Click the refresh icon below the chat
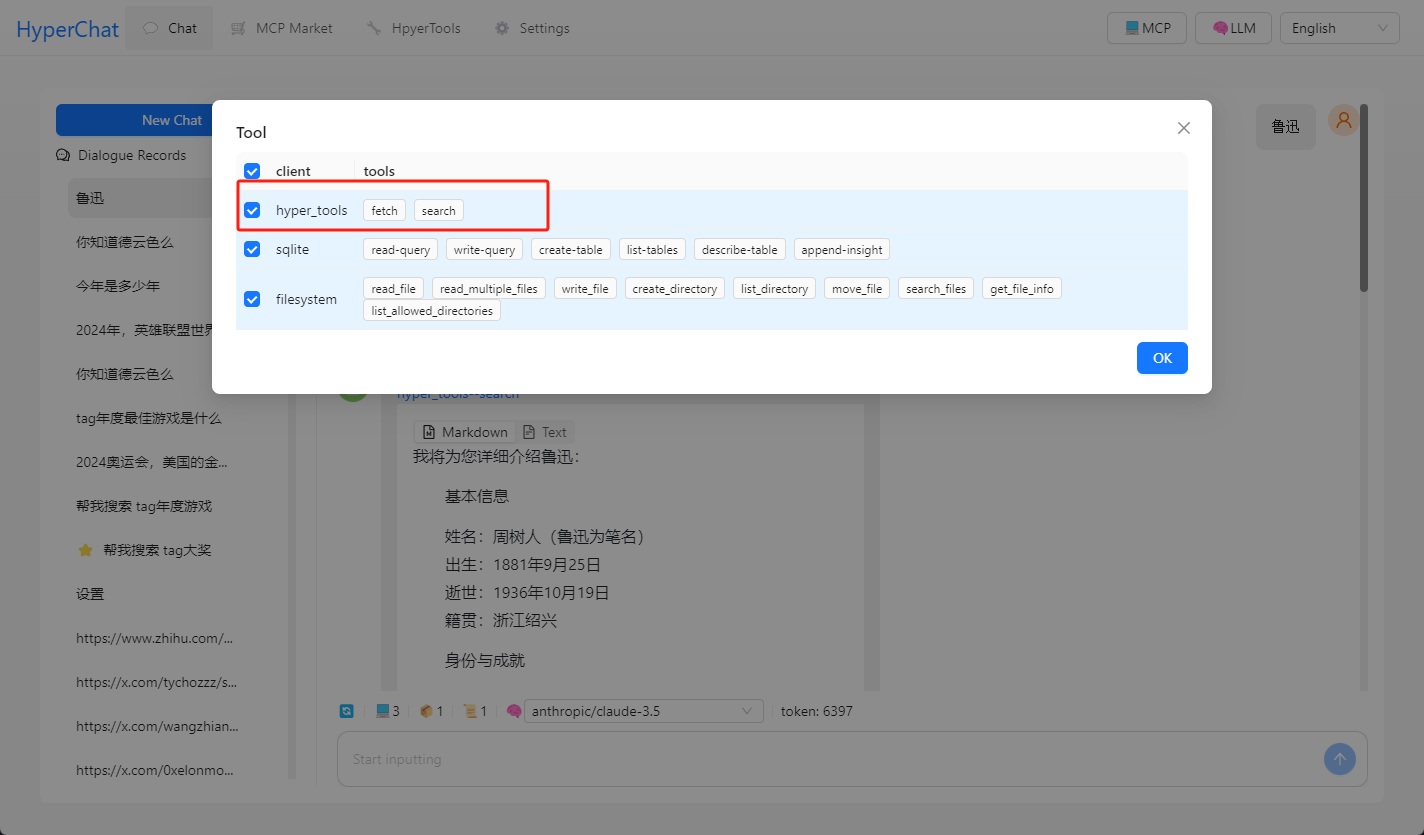1424x835 pixels. coord(347,711)
